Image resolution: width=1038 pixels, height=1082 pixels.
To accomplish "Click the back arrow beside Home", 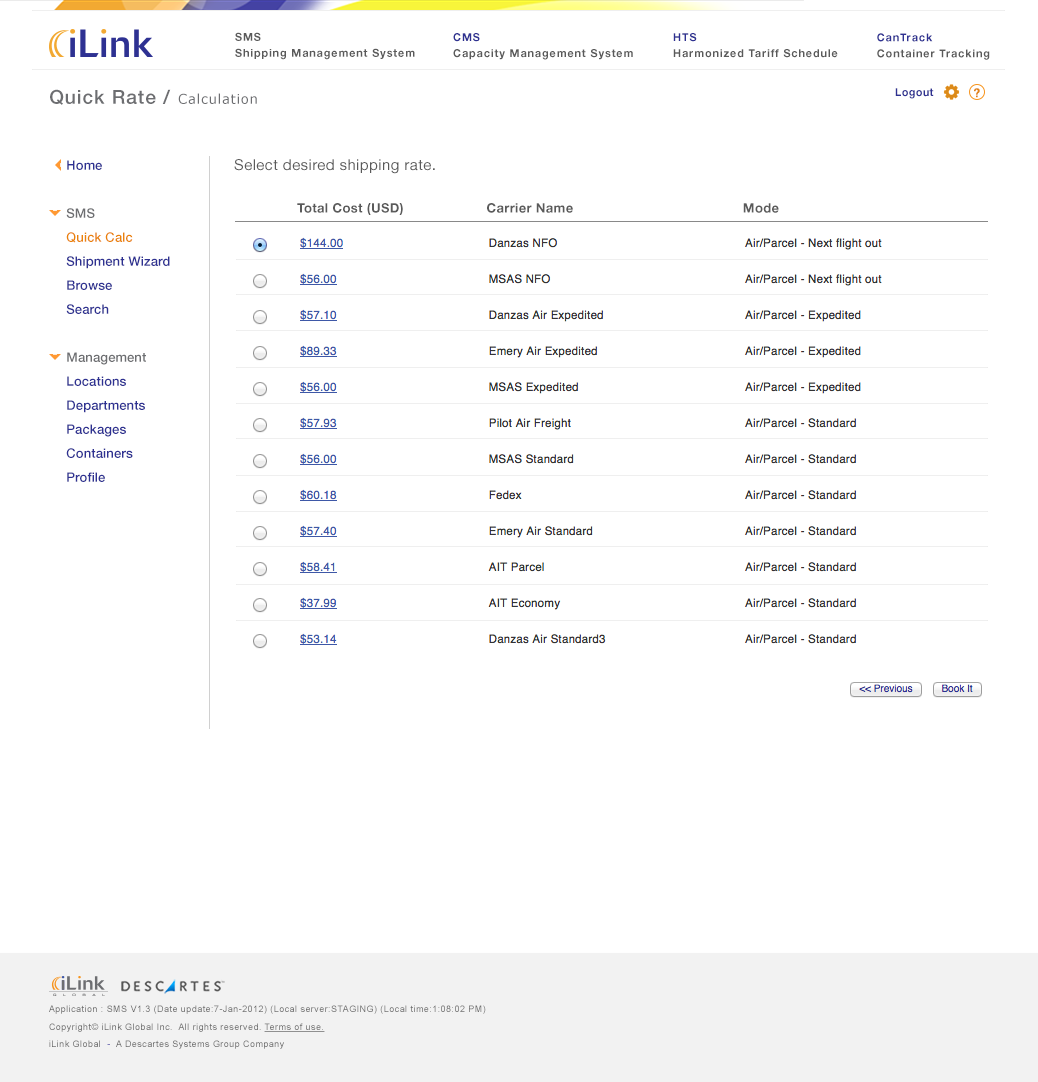I will point(58,165).
